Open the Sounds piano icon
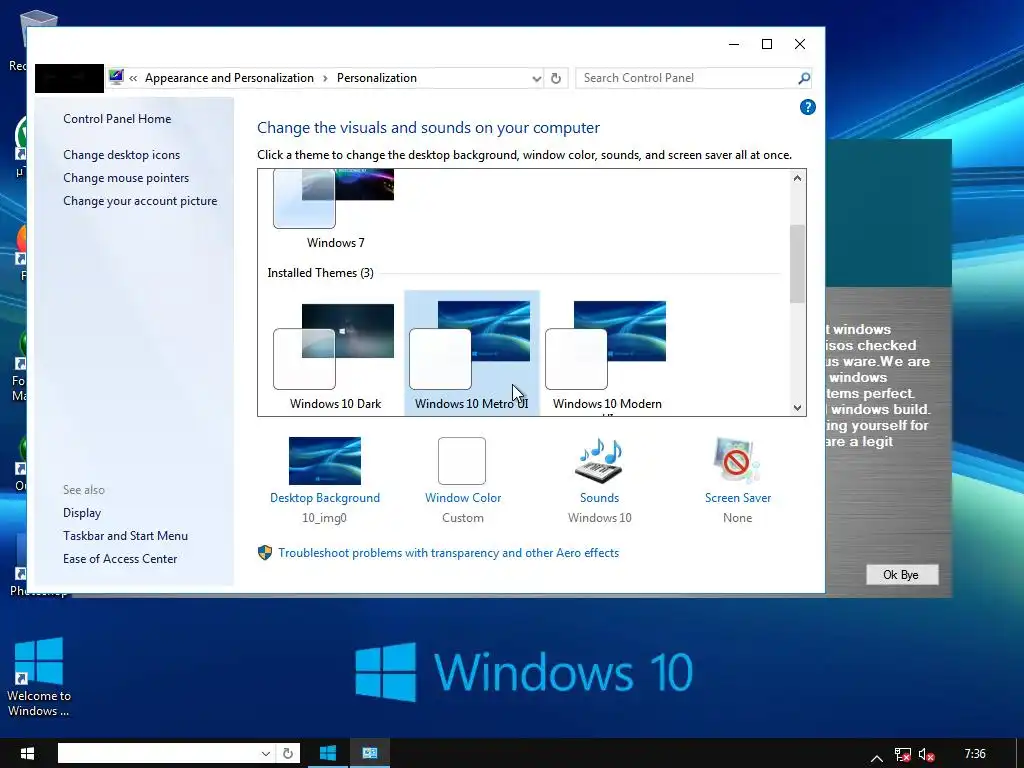Image resolution: width=1024 pixels, height=768 pixels. (599, 461)
